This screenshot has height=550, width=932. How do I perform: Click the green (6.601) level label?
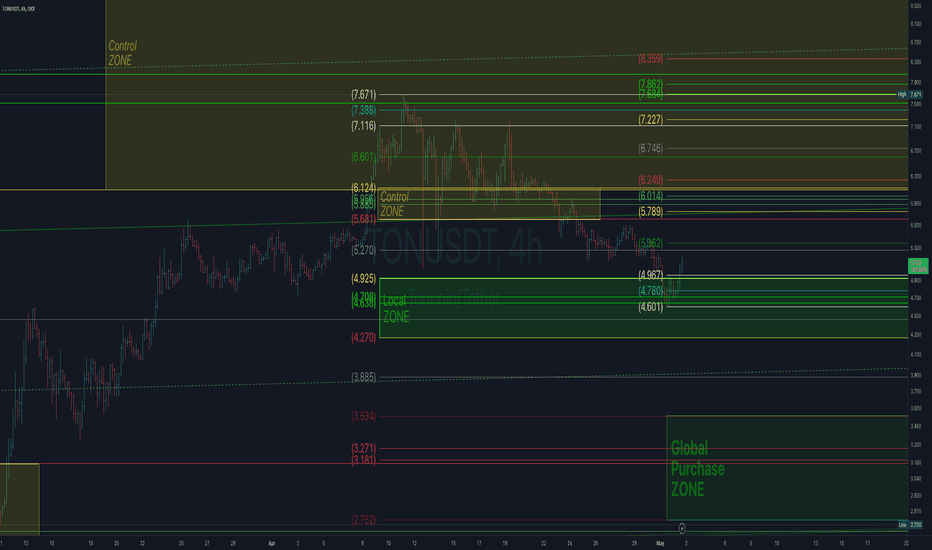[363, 157]
